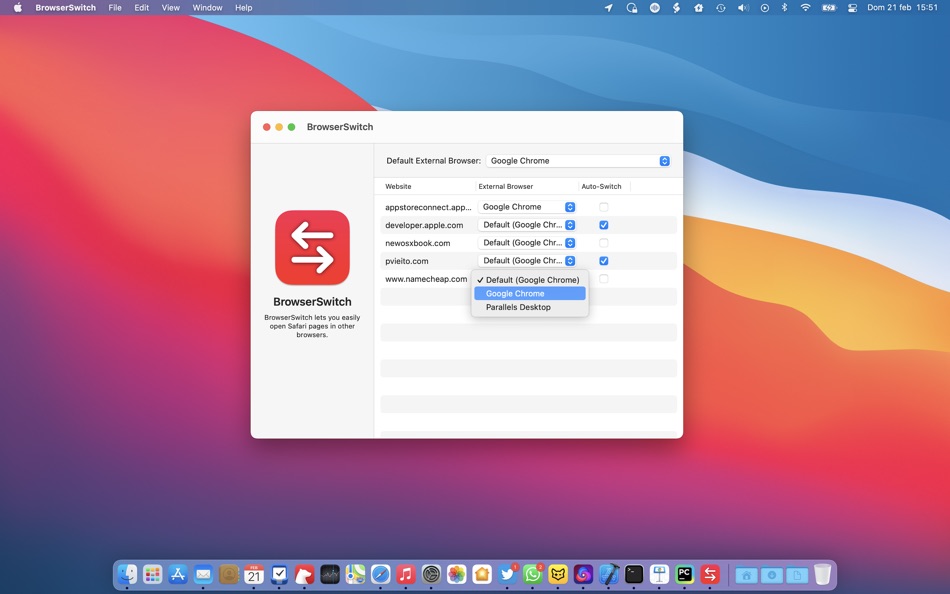This screenshot has width=950, height=594.
Task: Click the Website column header
Action: point(428,186)
